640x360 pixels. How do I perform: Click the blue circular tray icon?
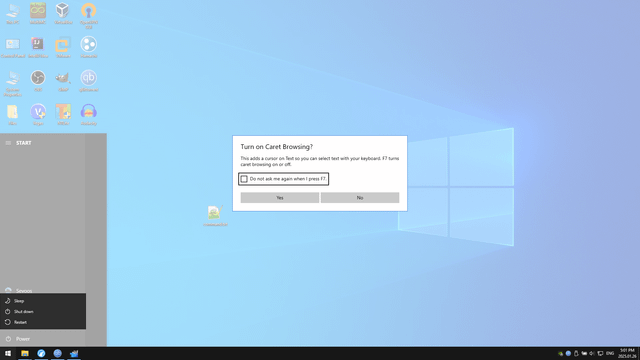click(x=568, y=353)
